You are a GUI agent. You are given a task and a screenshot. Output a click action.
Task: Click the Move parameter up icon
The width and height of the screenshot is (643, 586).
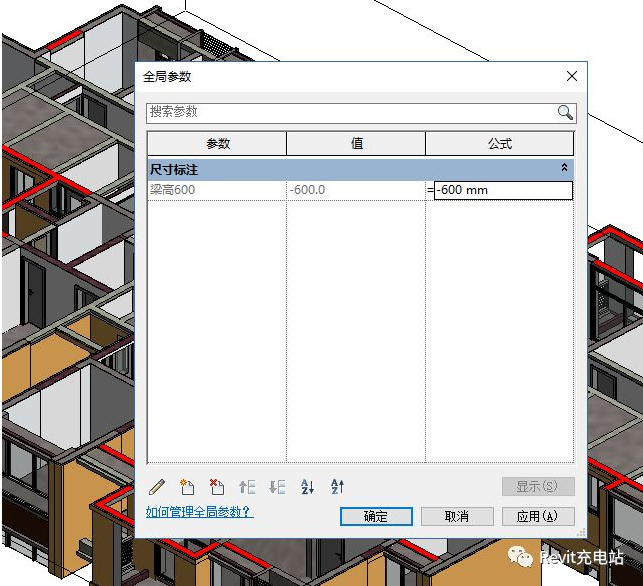(247, 487)
